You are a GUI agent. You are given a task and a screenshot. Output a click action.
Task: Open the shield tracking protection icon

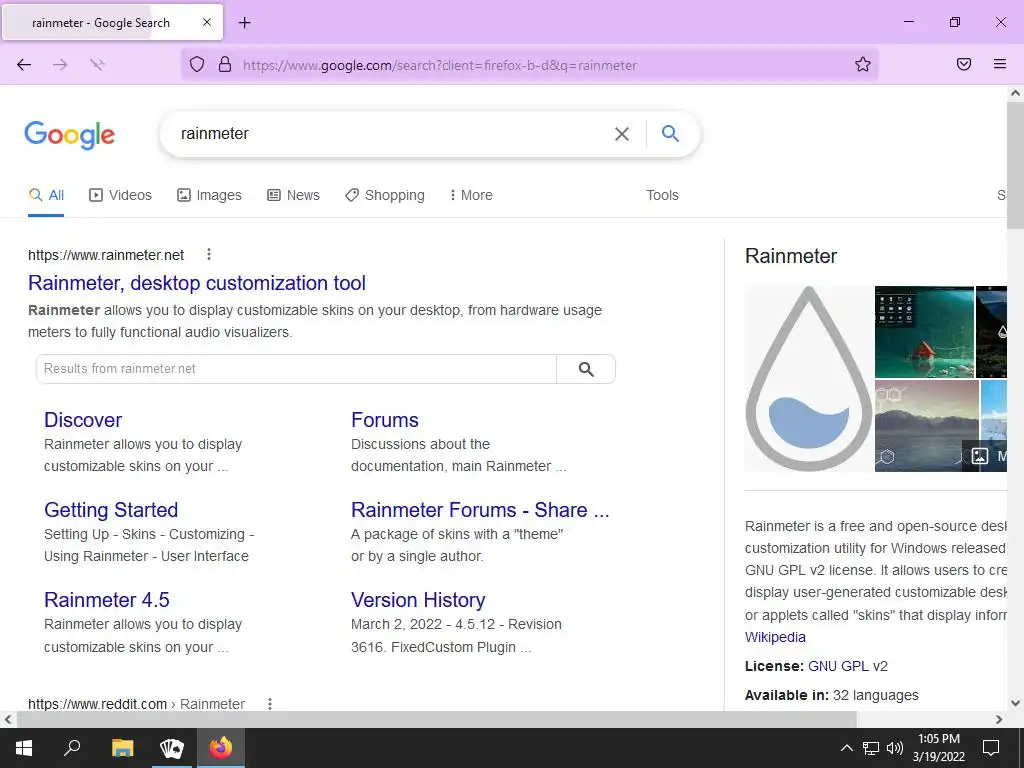coord(197,64)
